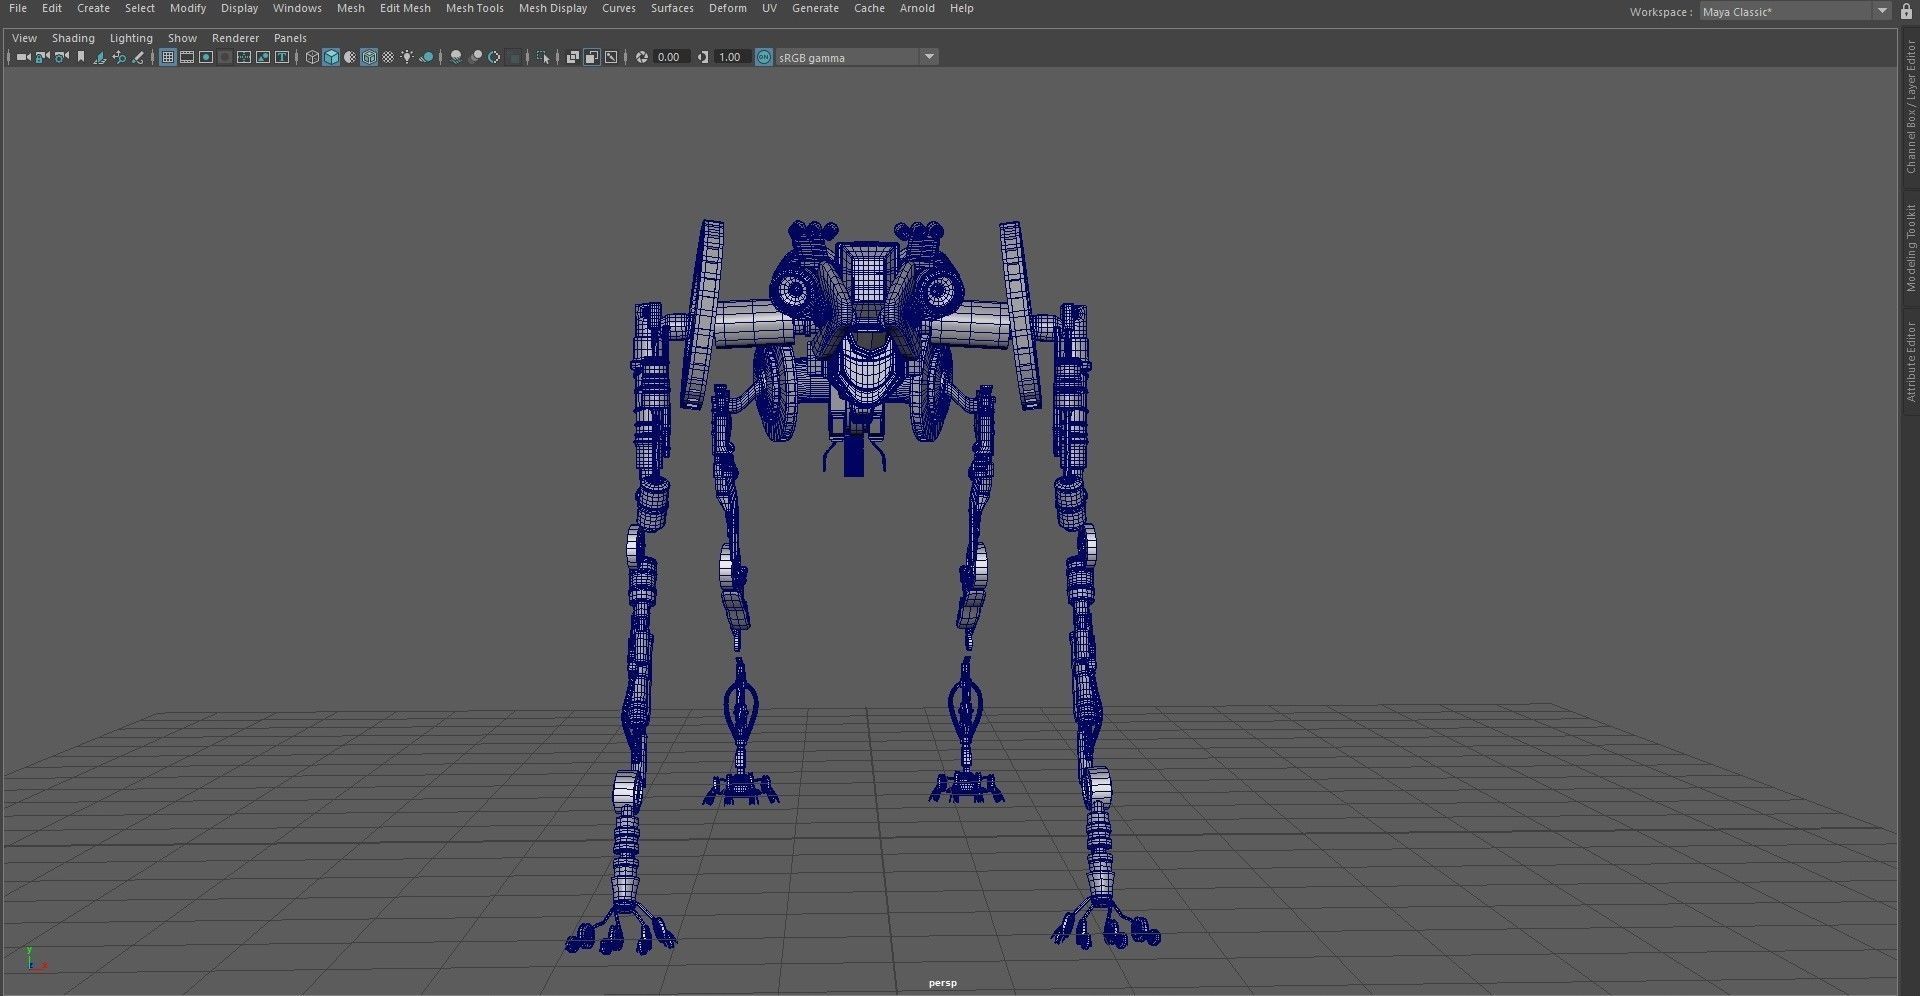The image size is (1920, 996).
Task: Toggle Screen Space Ambient Occlusion icon
Action: coord(456,57)
